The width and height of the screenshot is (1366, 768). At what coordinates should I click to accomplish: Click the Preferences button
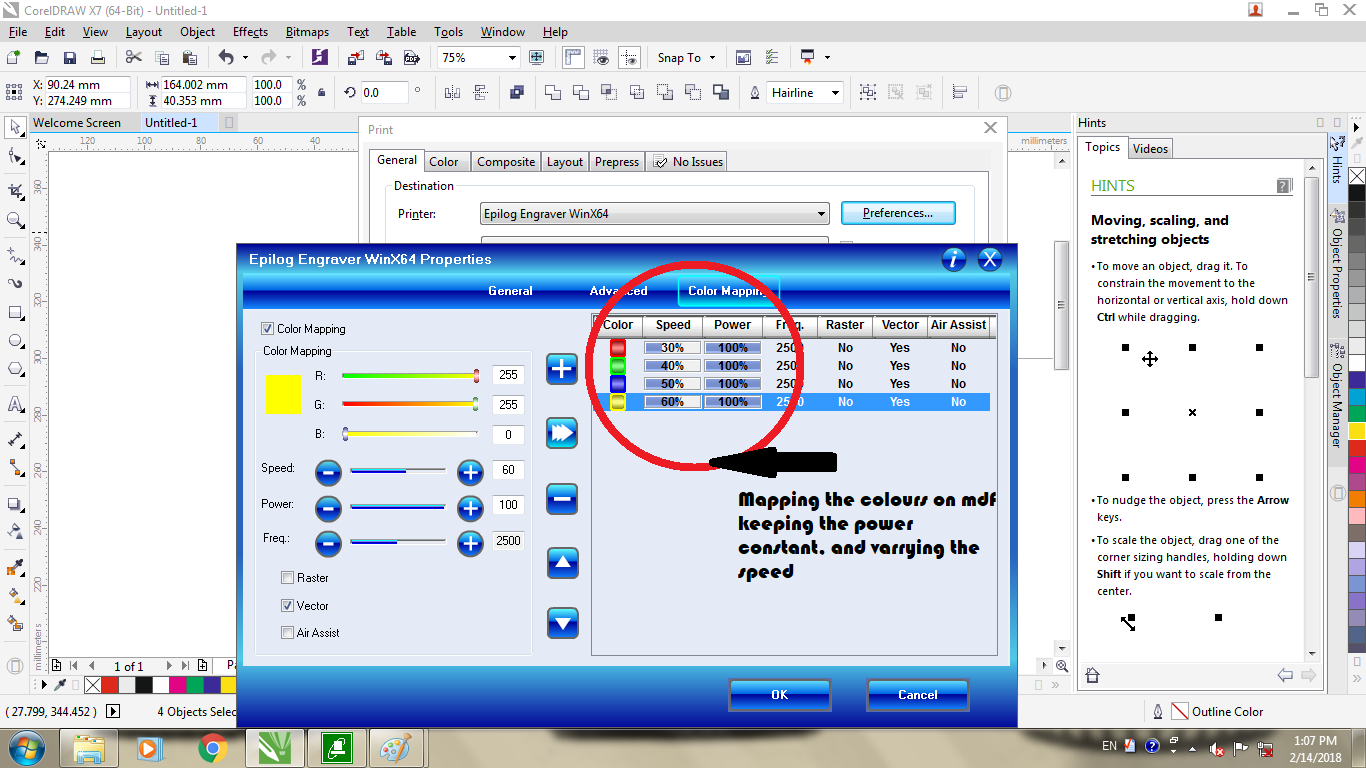point(898,213)
